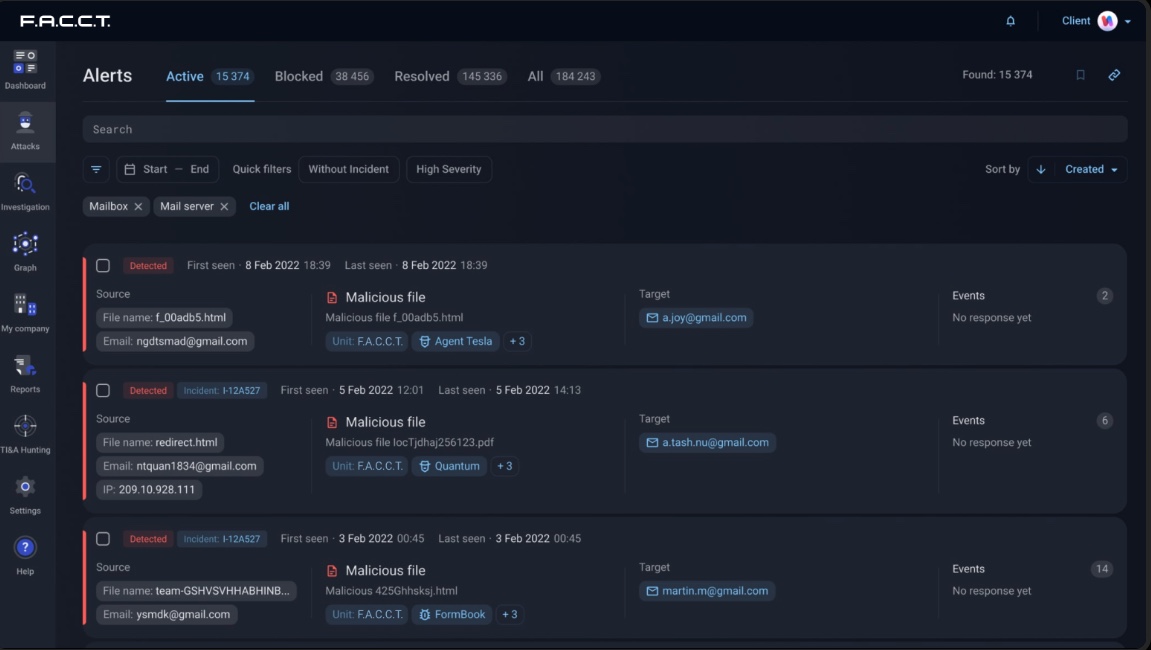Expand the +3 tags next to Agent Tesla

pos(517,341)
